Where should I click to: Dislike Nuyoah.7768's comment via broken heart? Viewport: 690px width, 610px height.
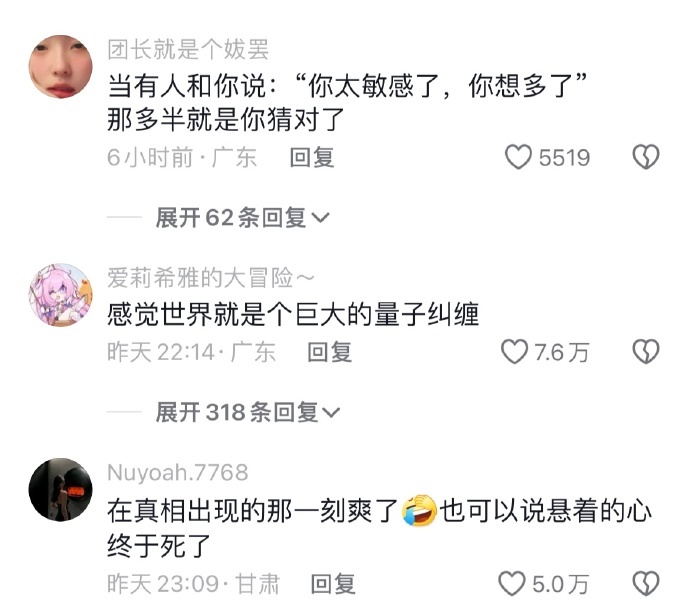coord(646,584)
